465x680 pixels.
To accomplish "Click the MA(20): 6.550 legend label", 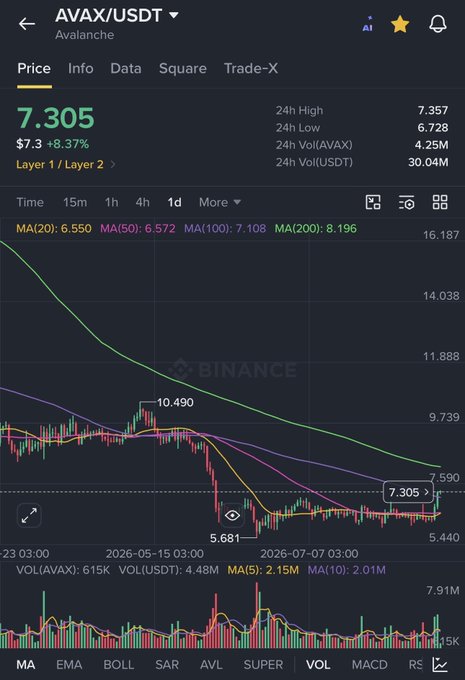I will tap(54, 229).
